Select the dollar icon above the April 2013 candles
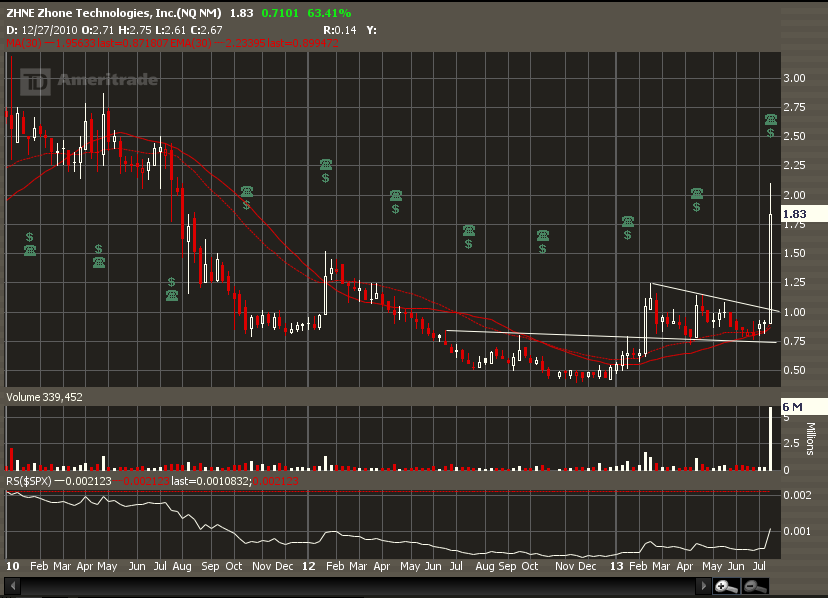Viewport: 828px width, 598px height. (x=697, y=207)
